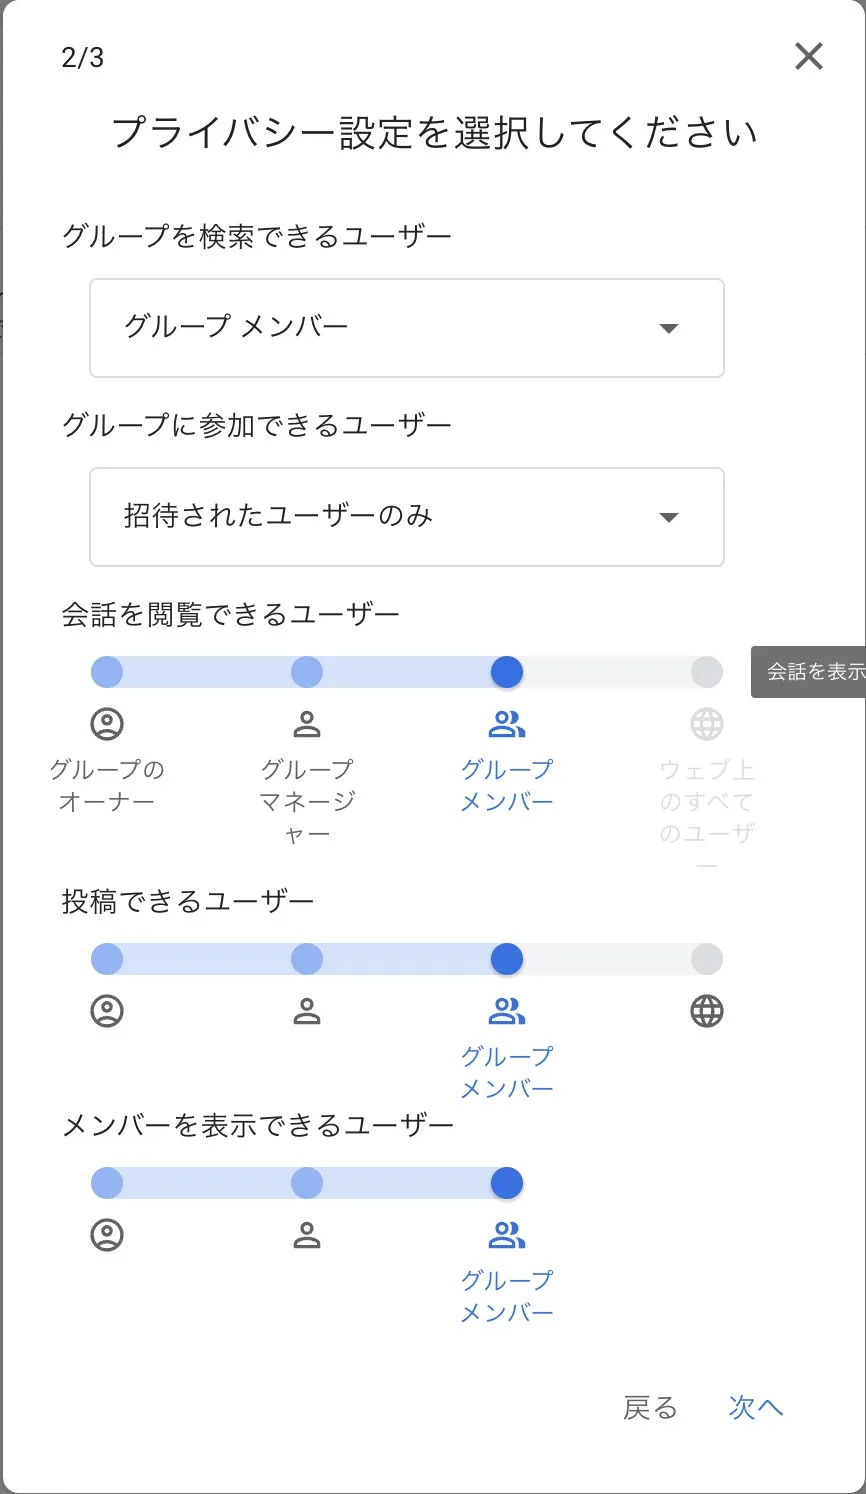Screen dimensions: 866x1494
Task: Click manager icon under メンバーを表示できるユーザー
Action: tap(307, 1235)
